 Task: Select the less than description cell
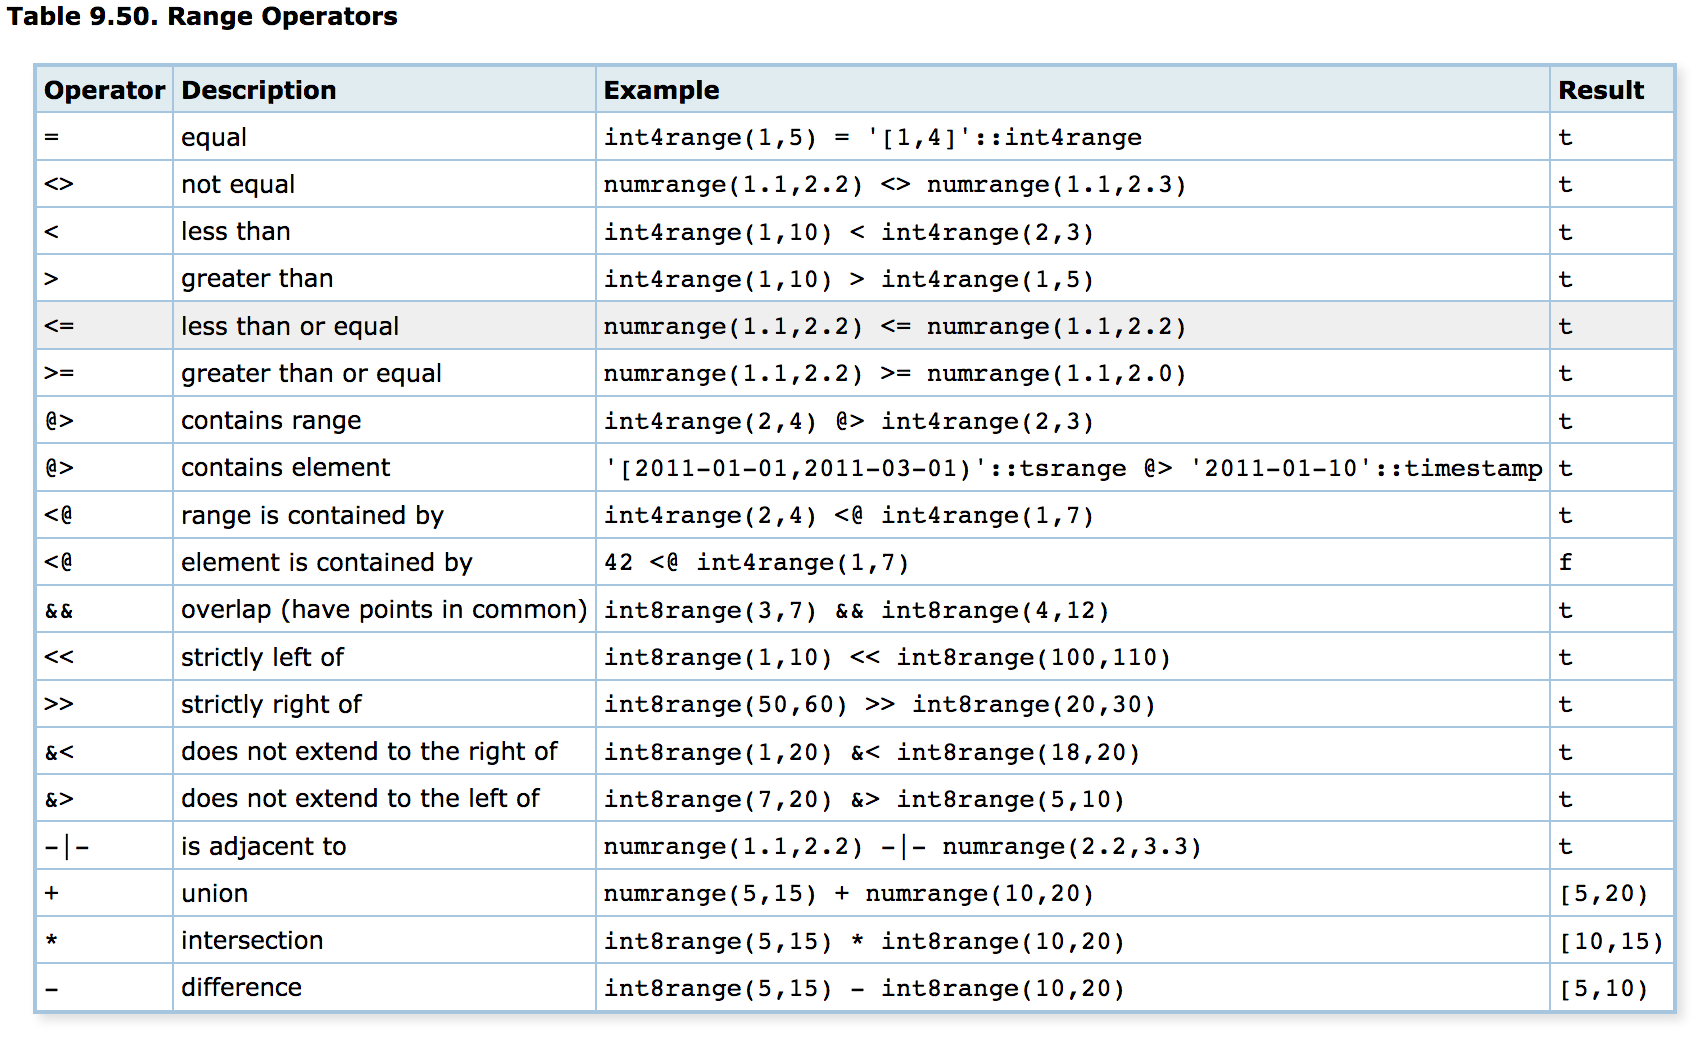[x=235, y=231]
